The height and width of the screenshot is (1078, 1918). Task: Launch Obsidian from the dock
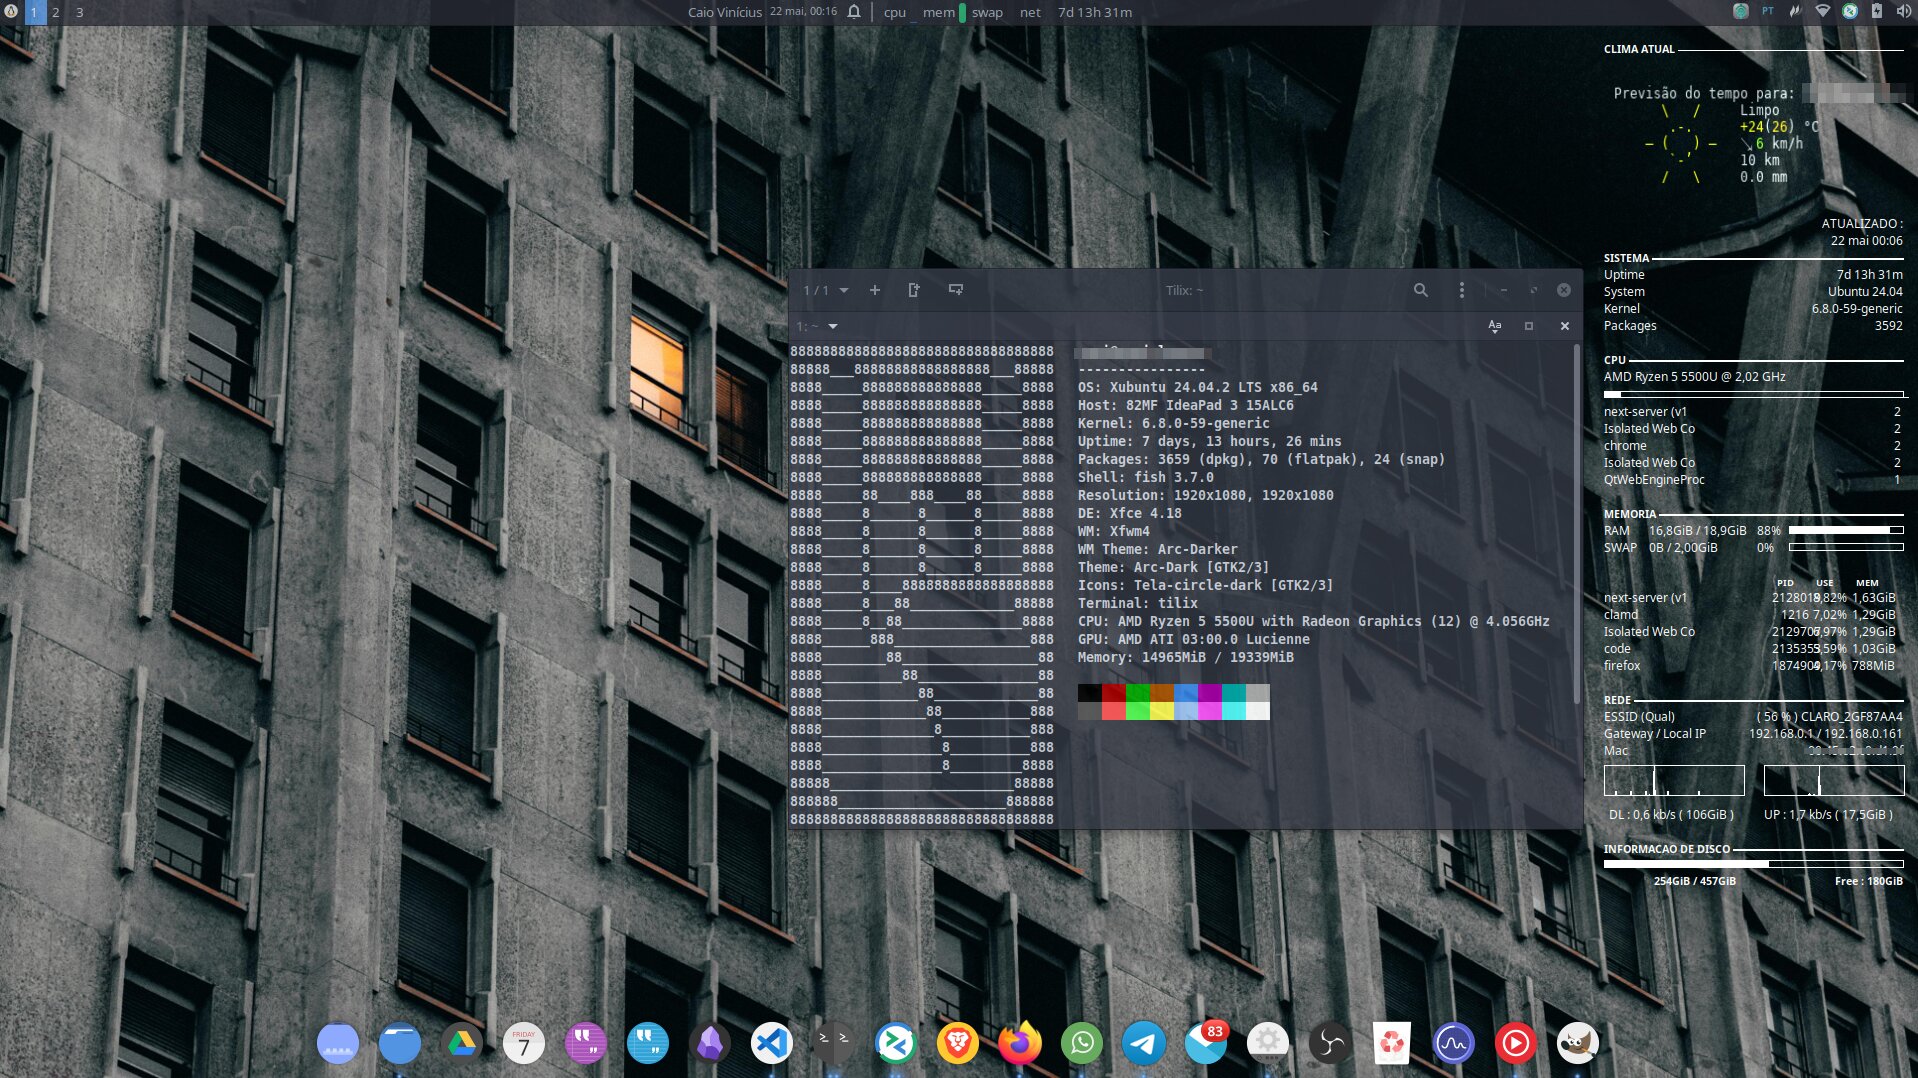[710, 1044]
